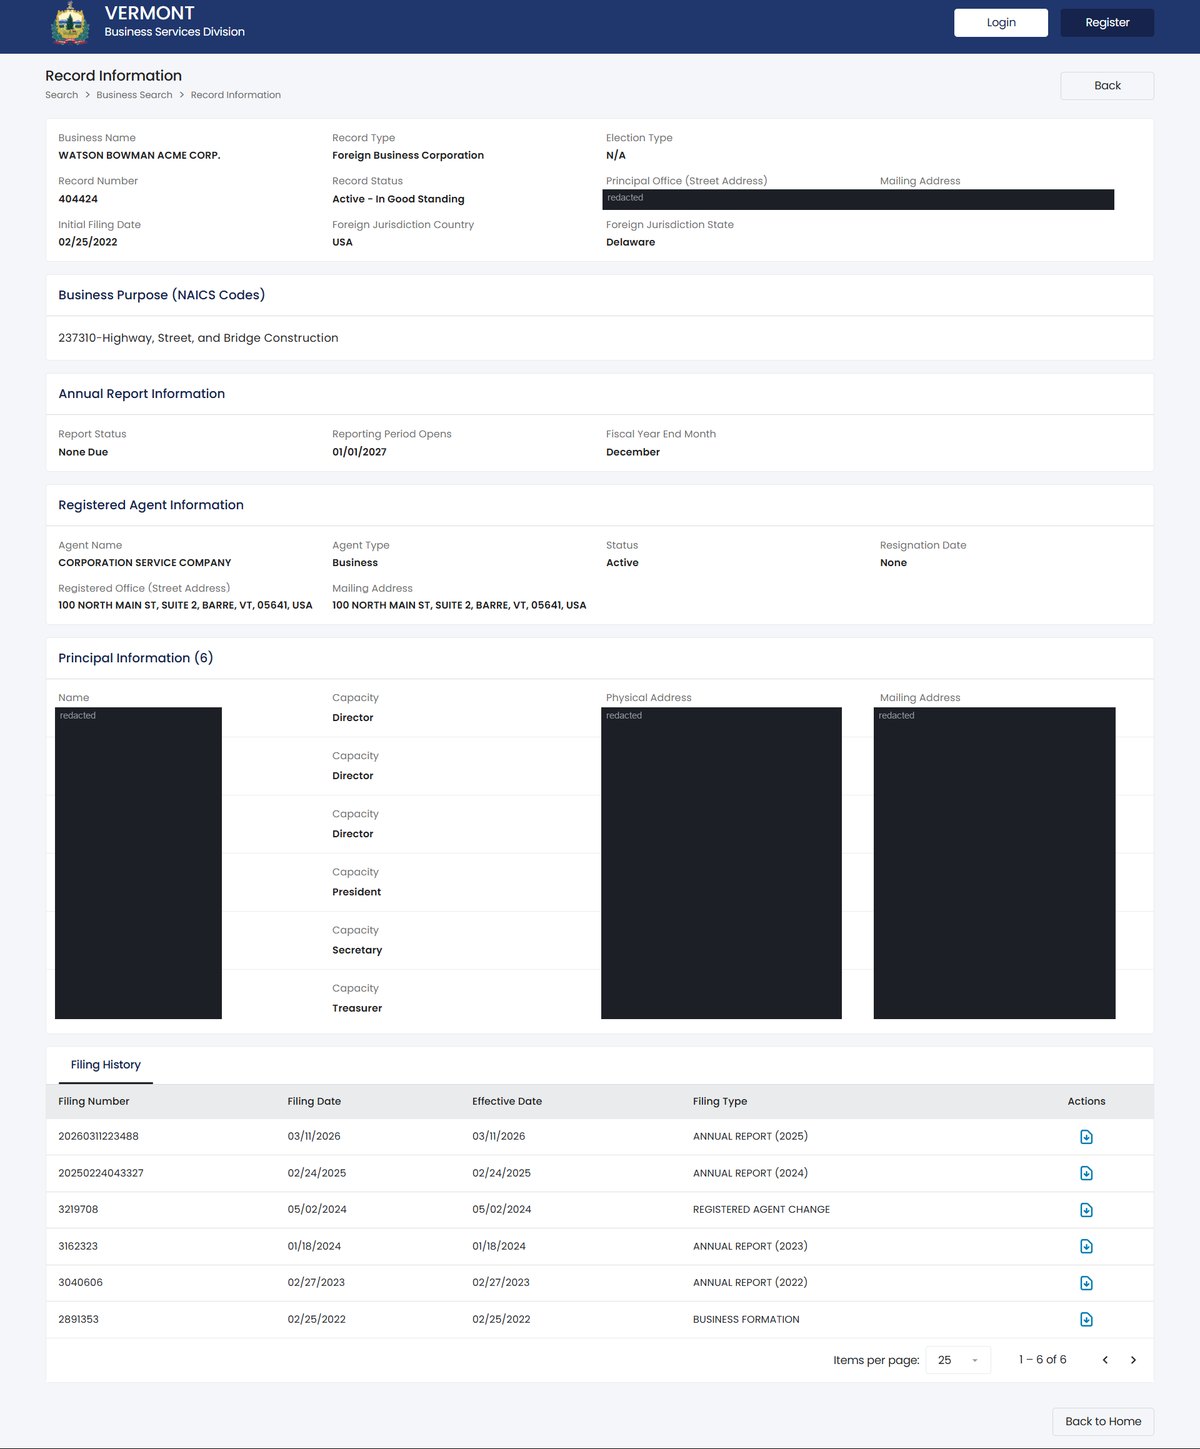Screen dimensions: 1200x1449
Task: Select the Filing History tab
Action: 105,1065
